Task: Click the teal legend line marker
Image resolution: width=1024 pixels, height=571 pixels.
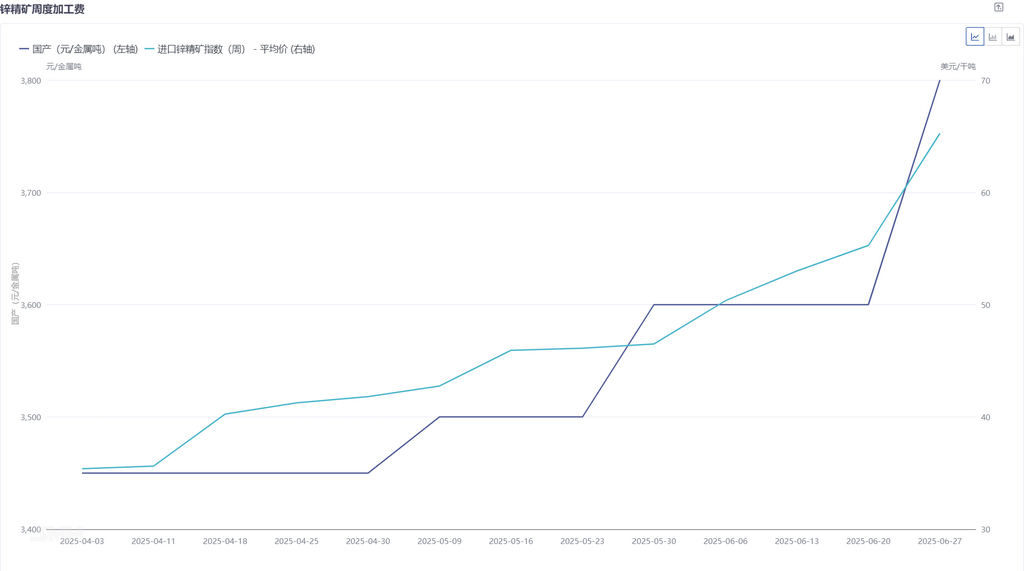Action: tap(150, 49)
